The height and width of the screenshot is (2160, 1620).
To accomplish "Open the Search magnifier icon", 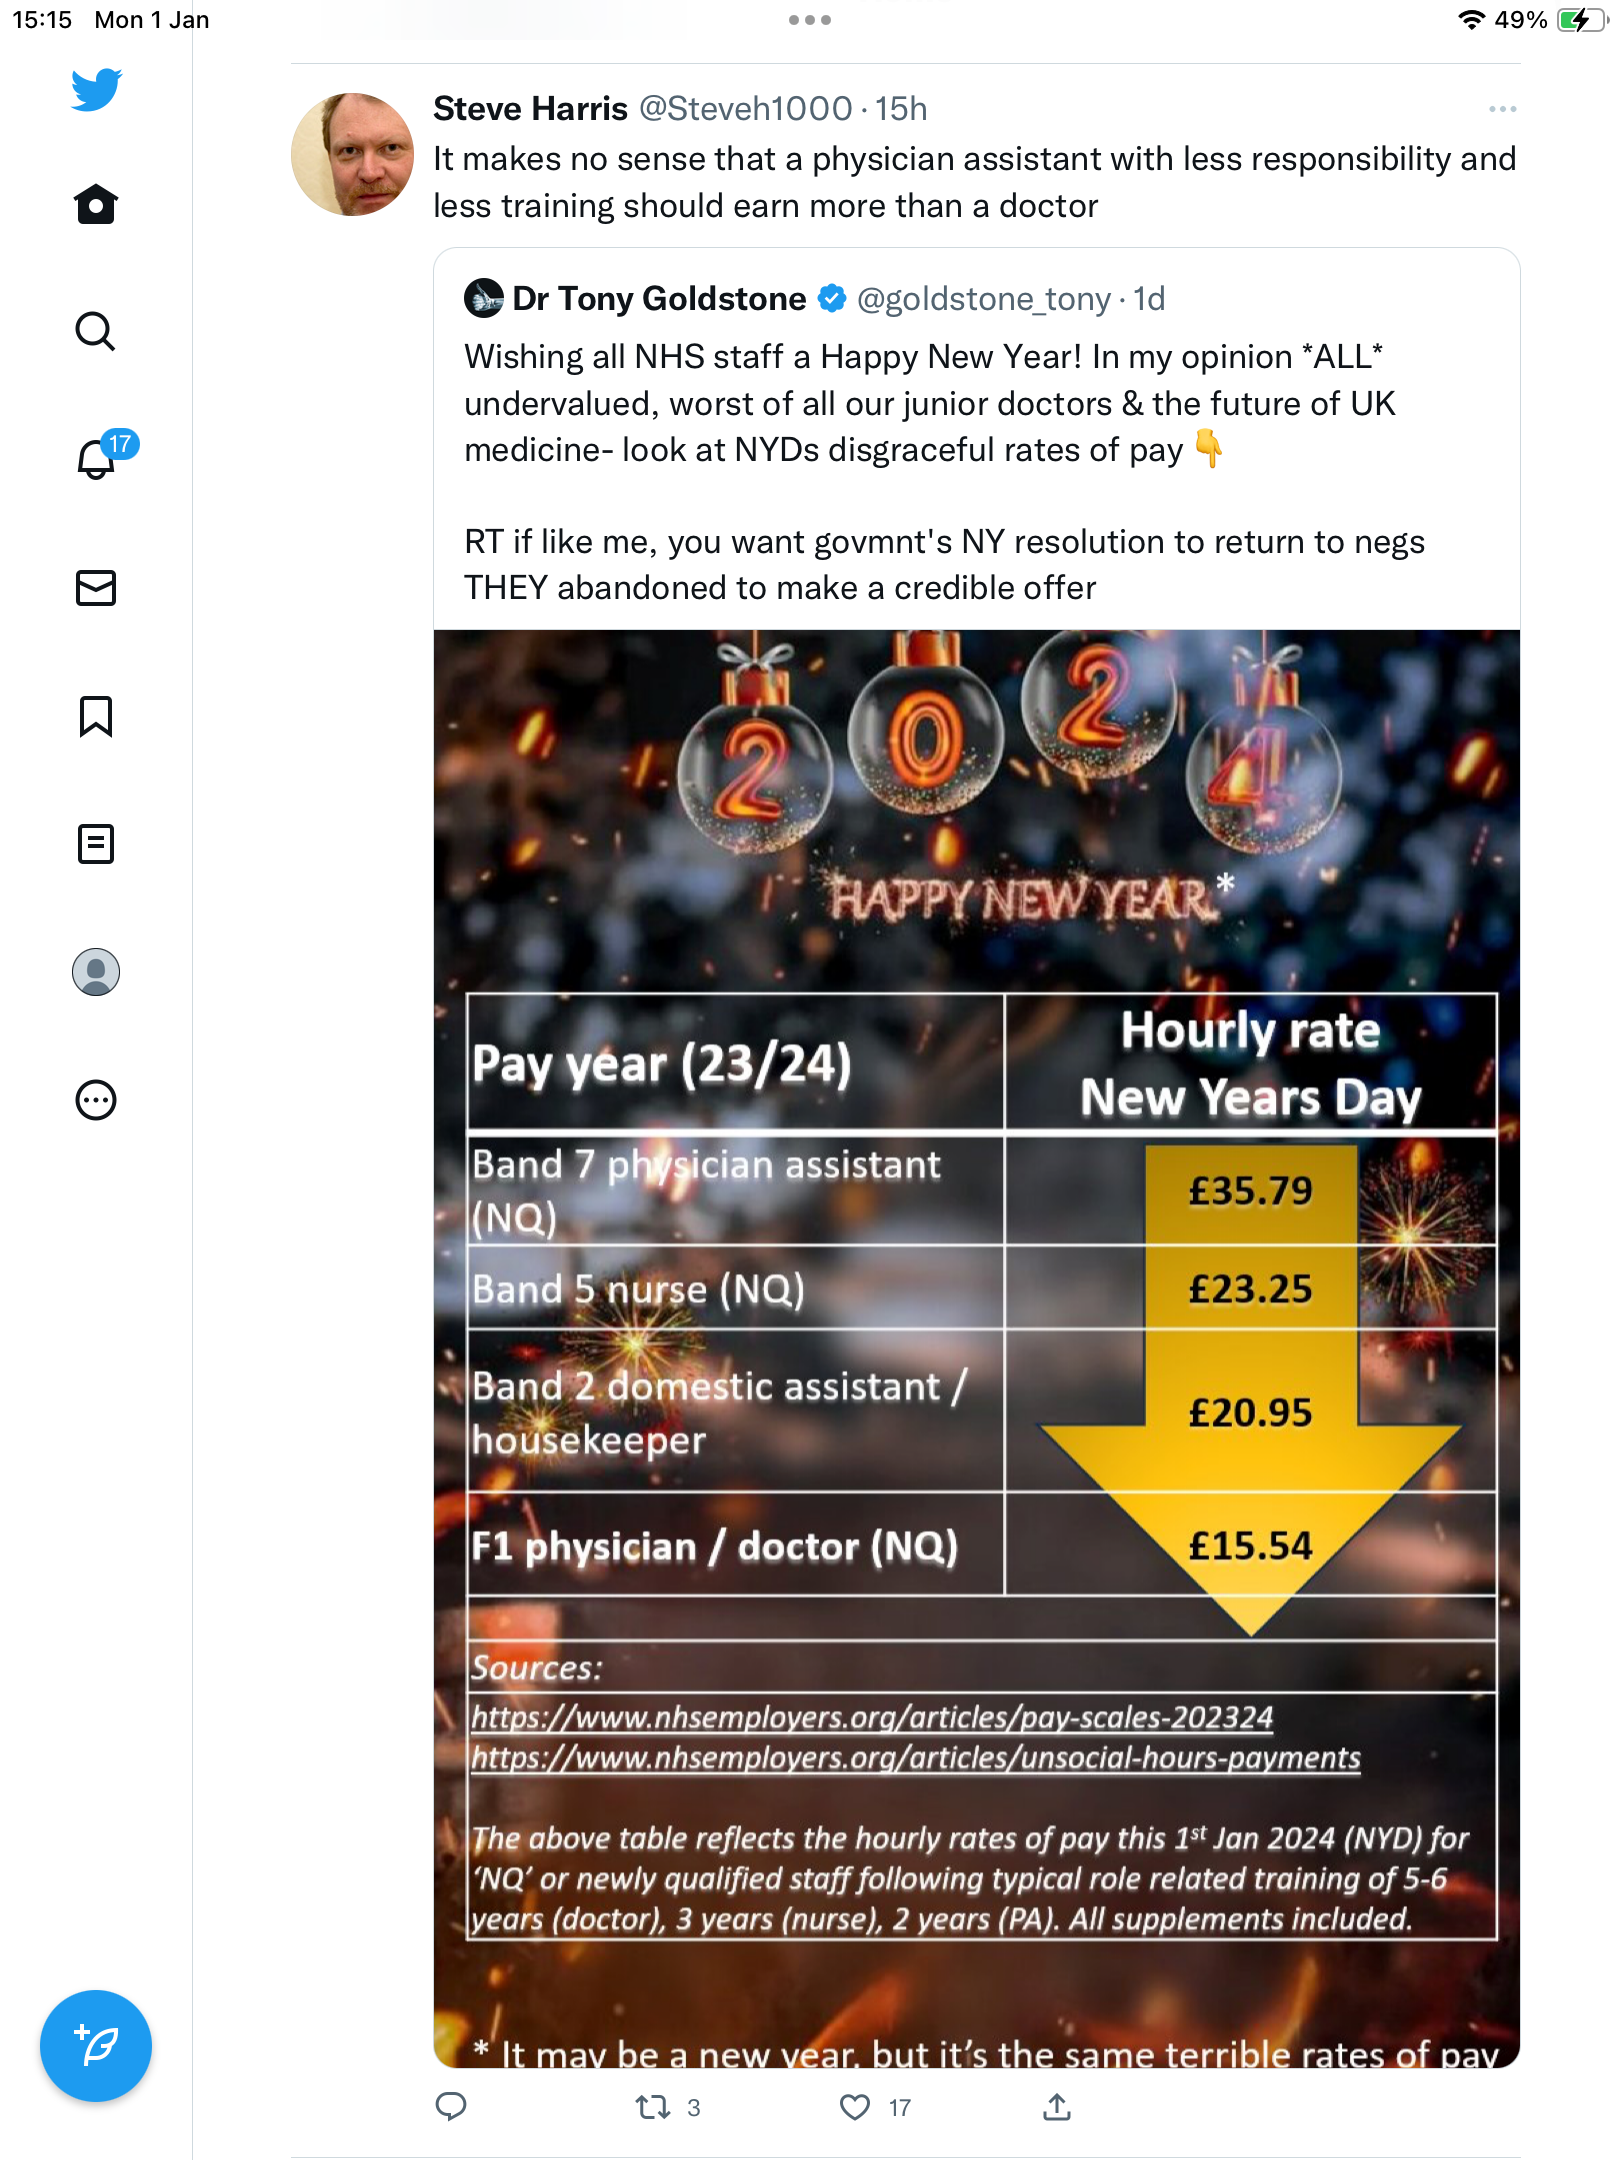I will pyautogui.click(x=96, y=331).
